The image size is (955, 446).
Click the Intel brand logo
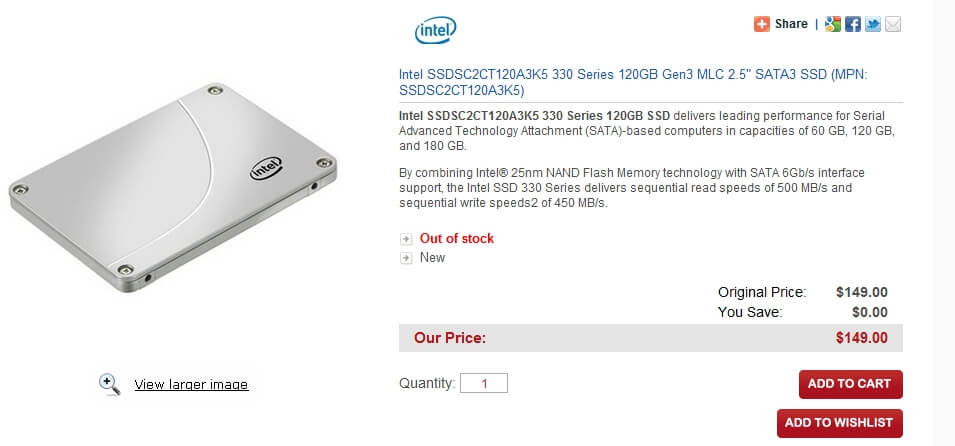(436, 31)
